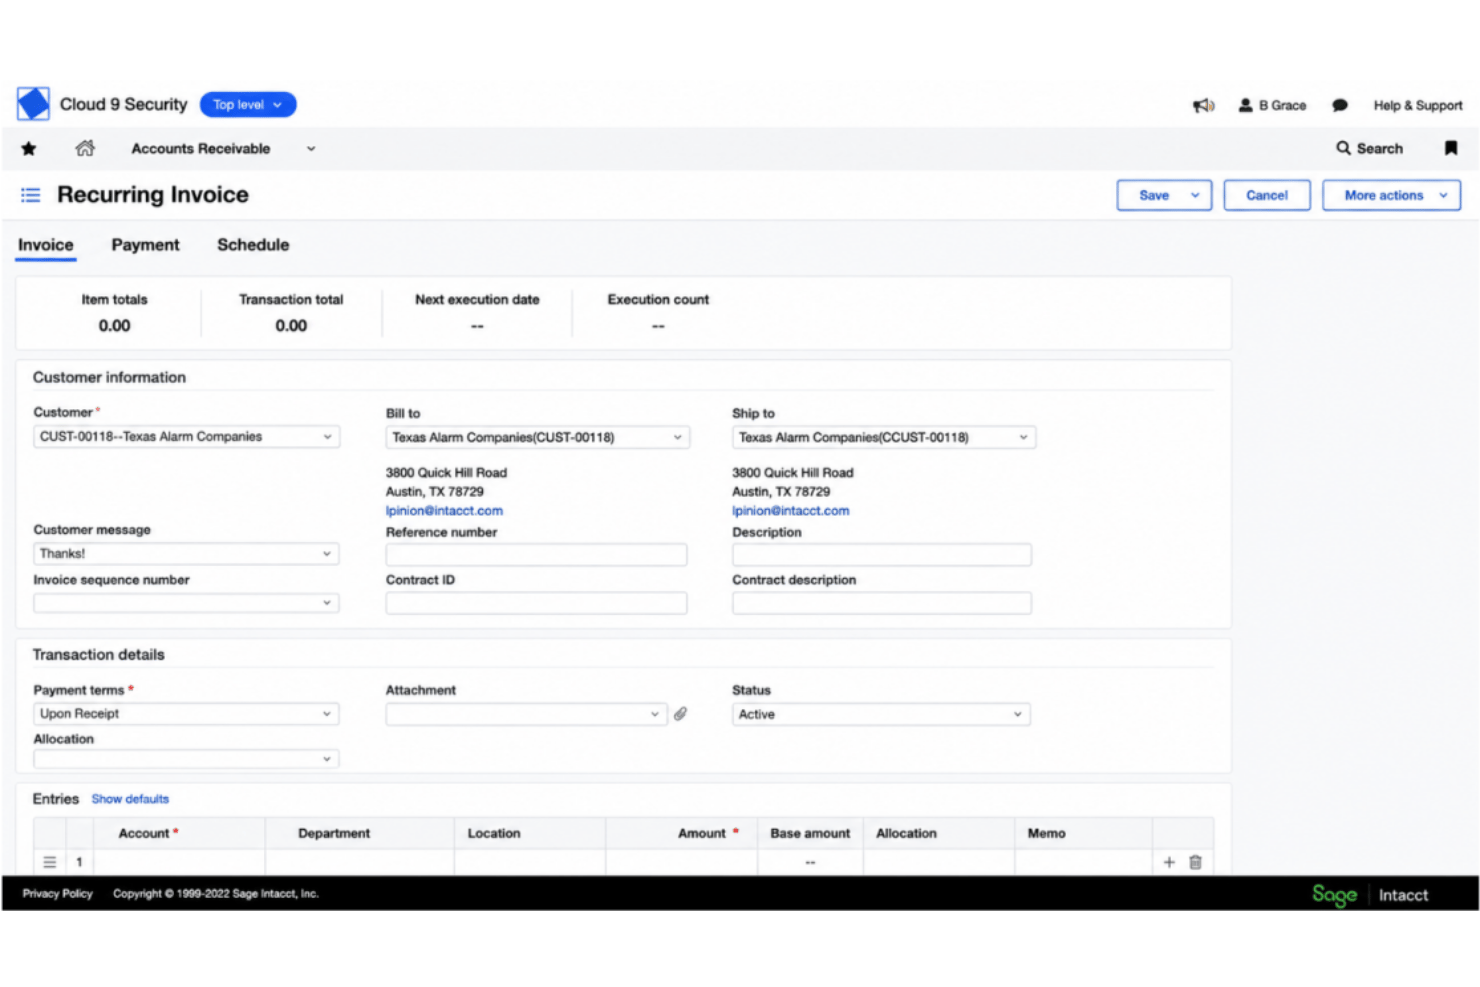Delete entry row with trash icon

pyautogui.click(x=1195, y=862)
